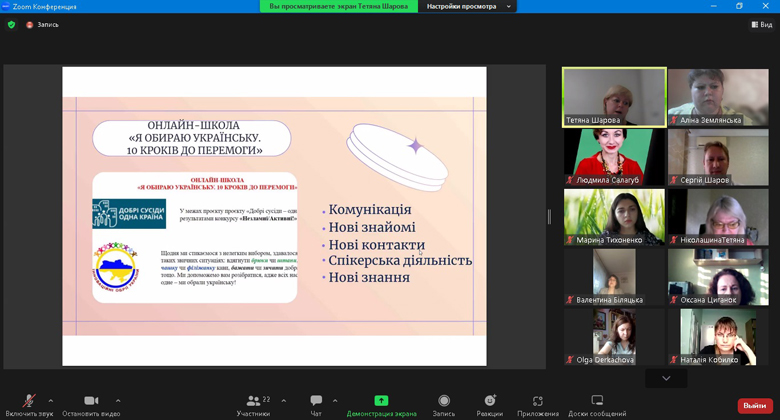780x420 pixels.
Task: Click muted mic icon on Наталія Кобилко
Action: click(674, 360)
